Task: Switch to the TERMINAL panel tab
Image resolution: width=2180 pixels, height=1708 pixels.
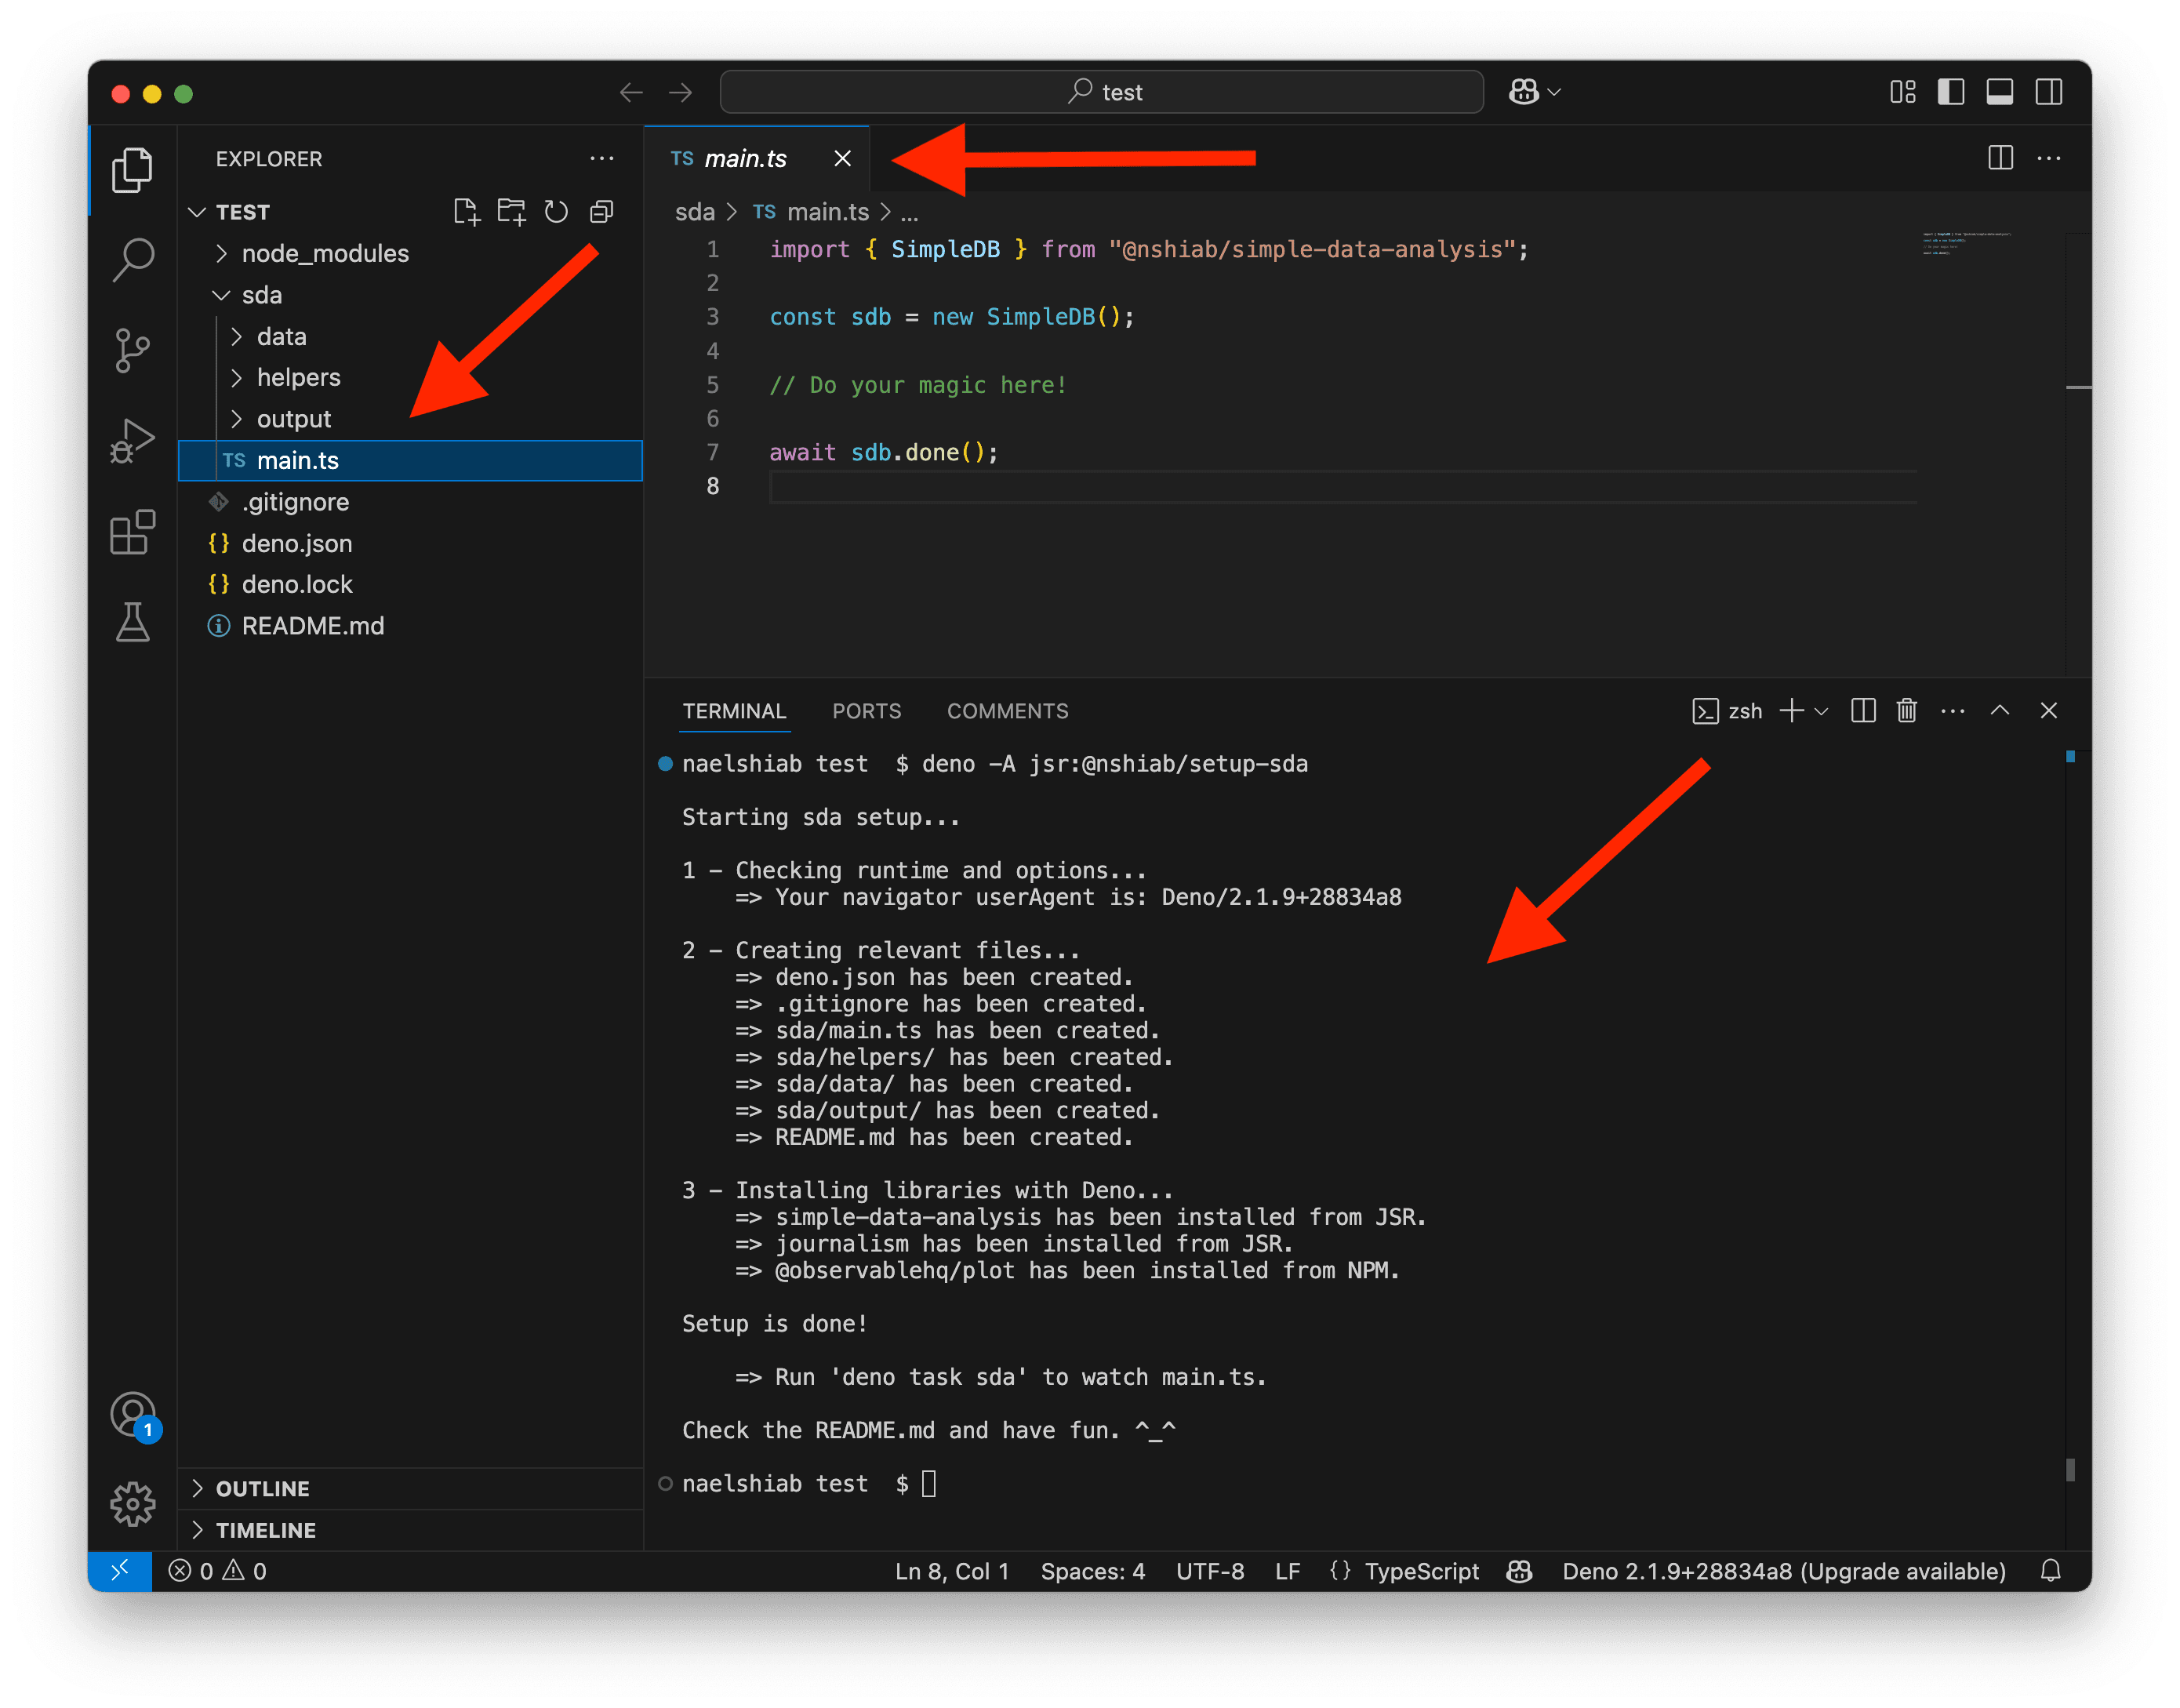Action: click(734, 711)
